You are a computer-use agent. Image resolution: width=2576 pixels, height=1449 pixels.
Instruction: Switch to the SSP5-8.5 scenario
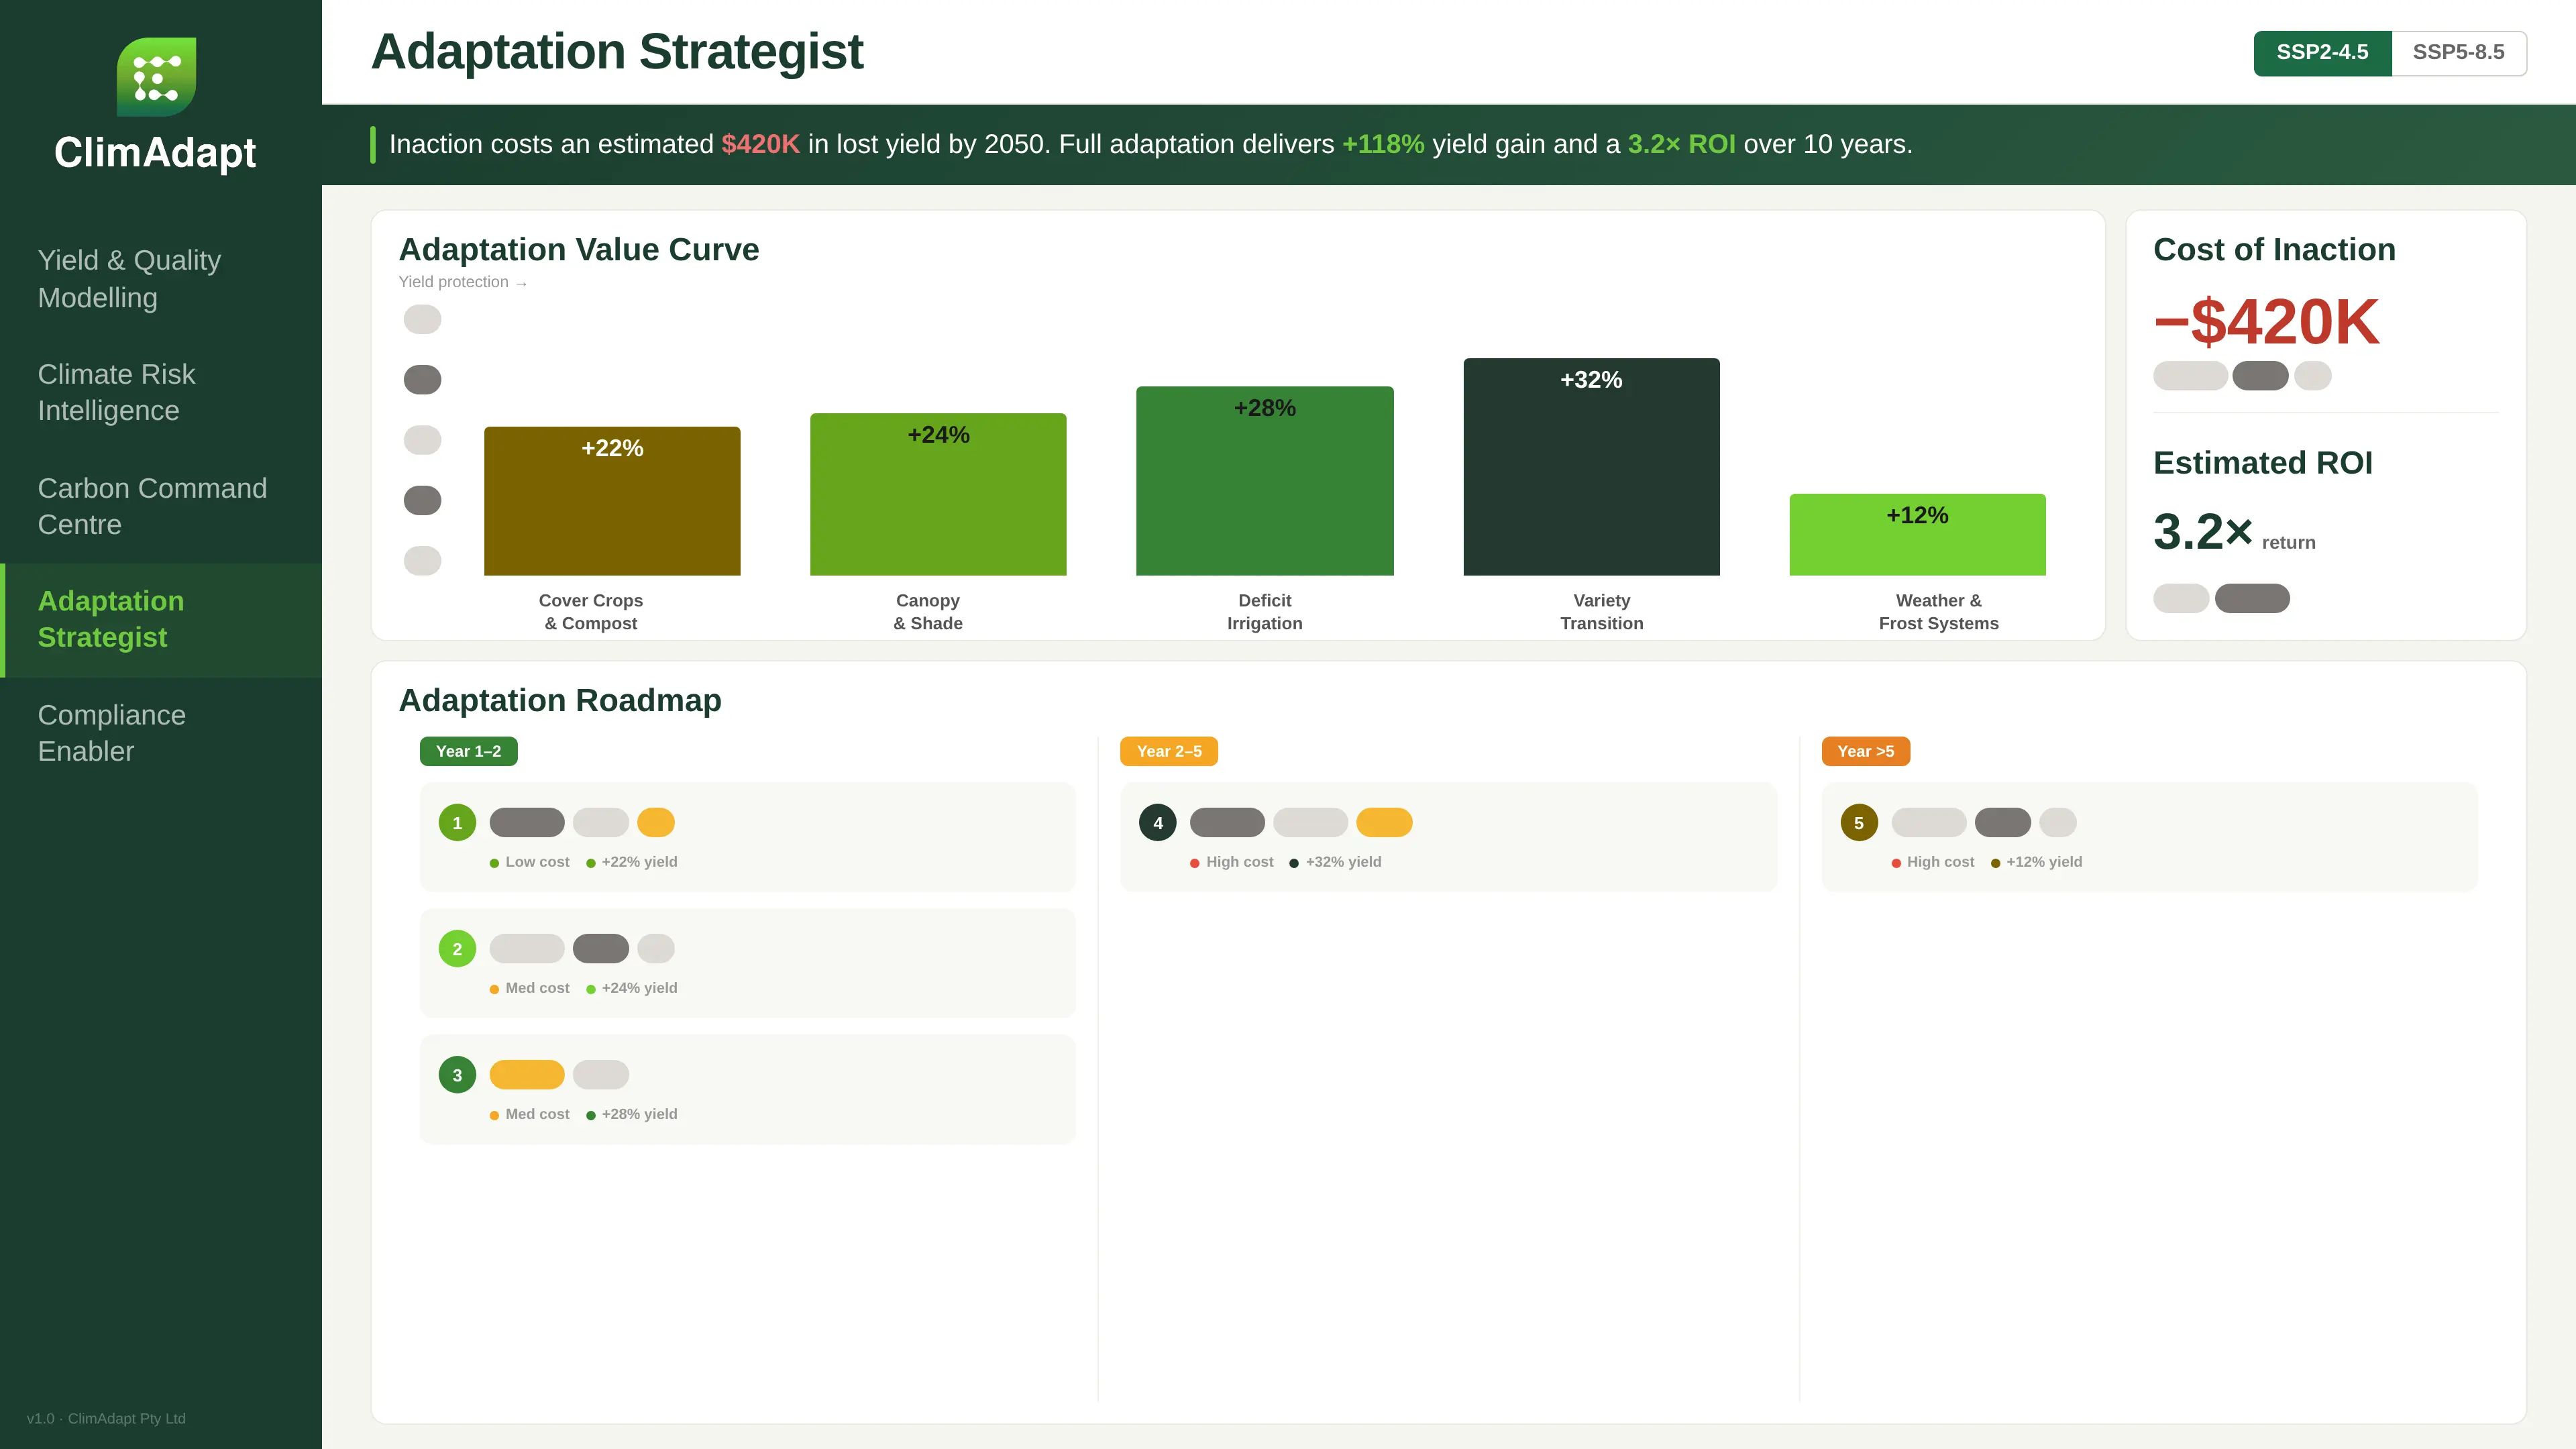(2458, 52)
